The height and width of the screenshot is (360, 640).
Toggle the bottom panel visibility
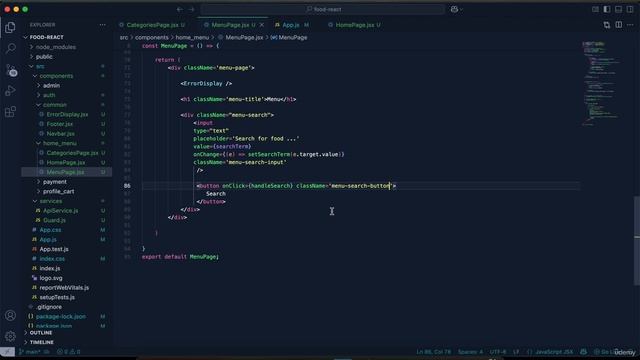(x=618, y=9)
